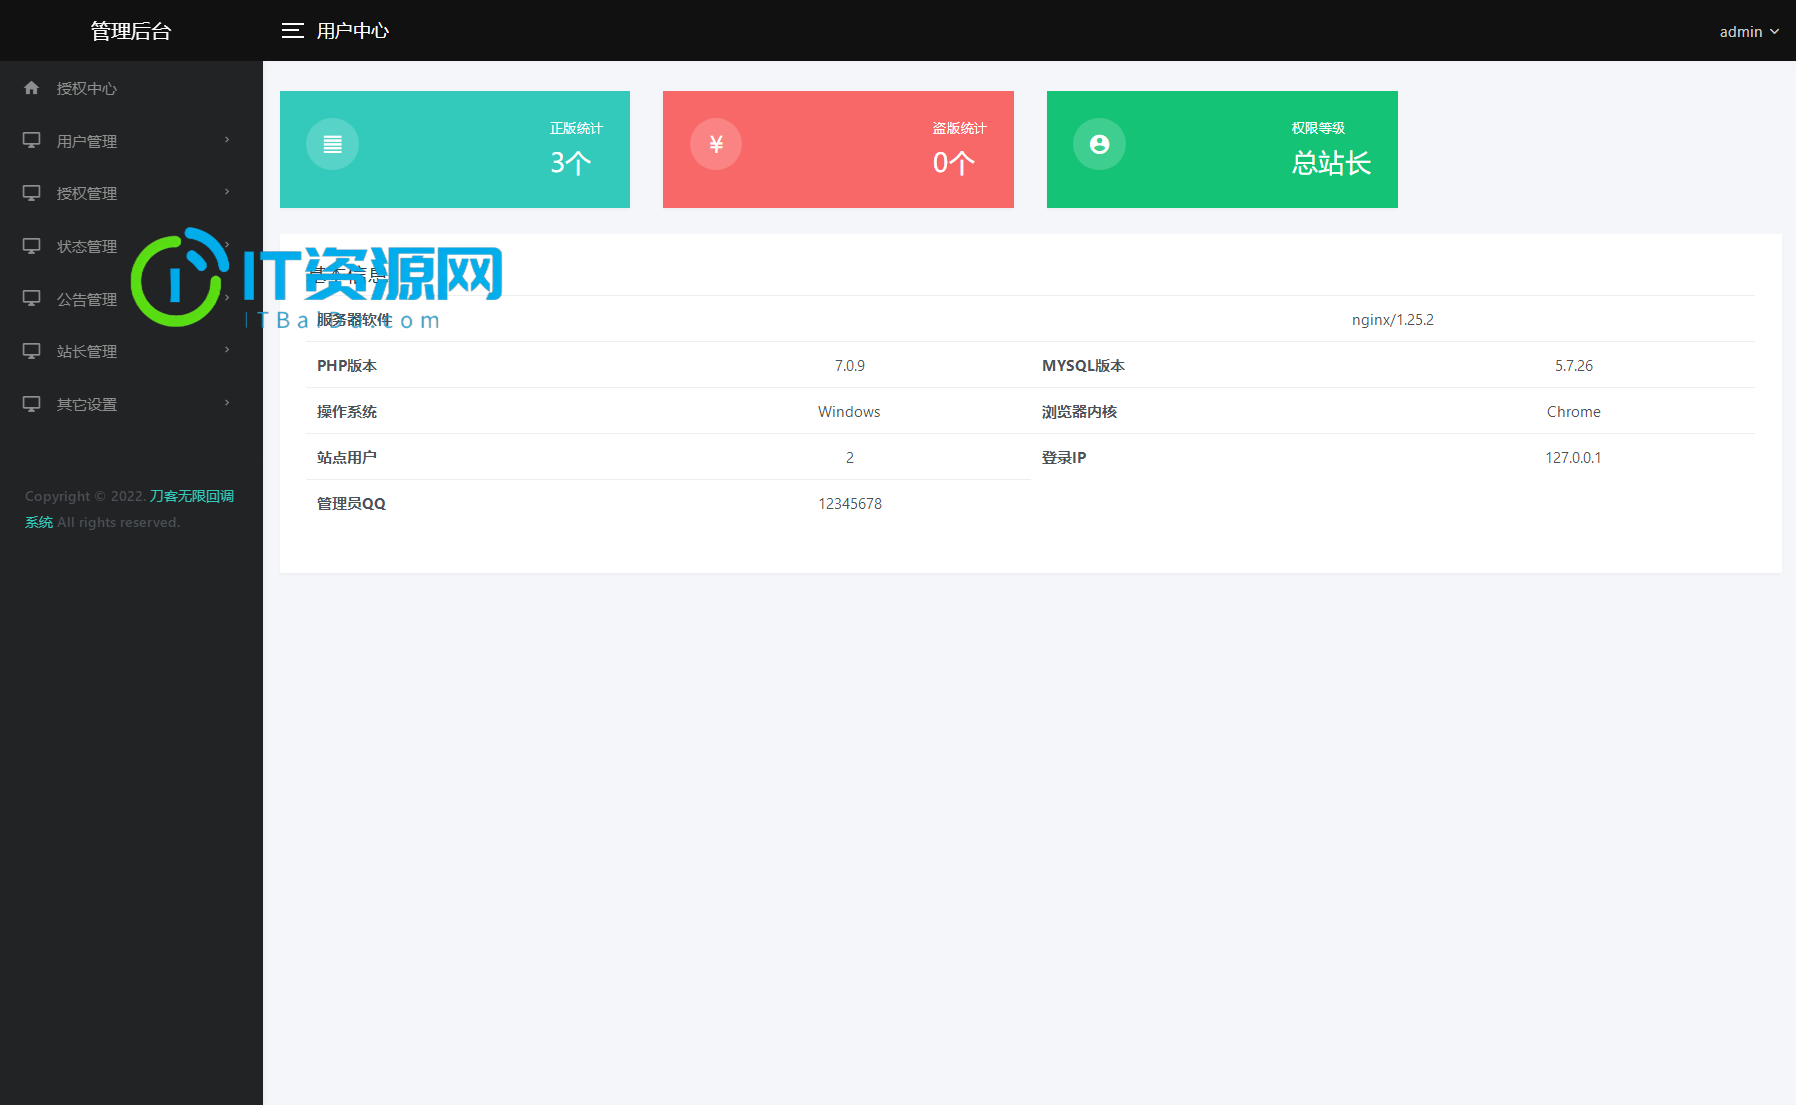This screenshot has height=1105, width=1796.
Task: Click the 127.0.0.1 login IP value
Action: 1573,458
